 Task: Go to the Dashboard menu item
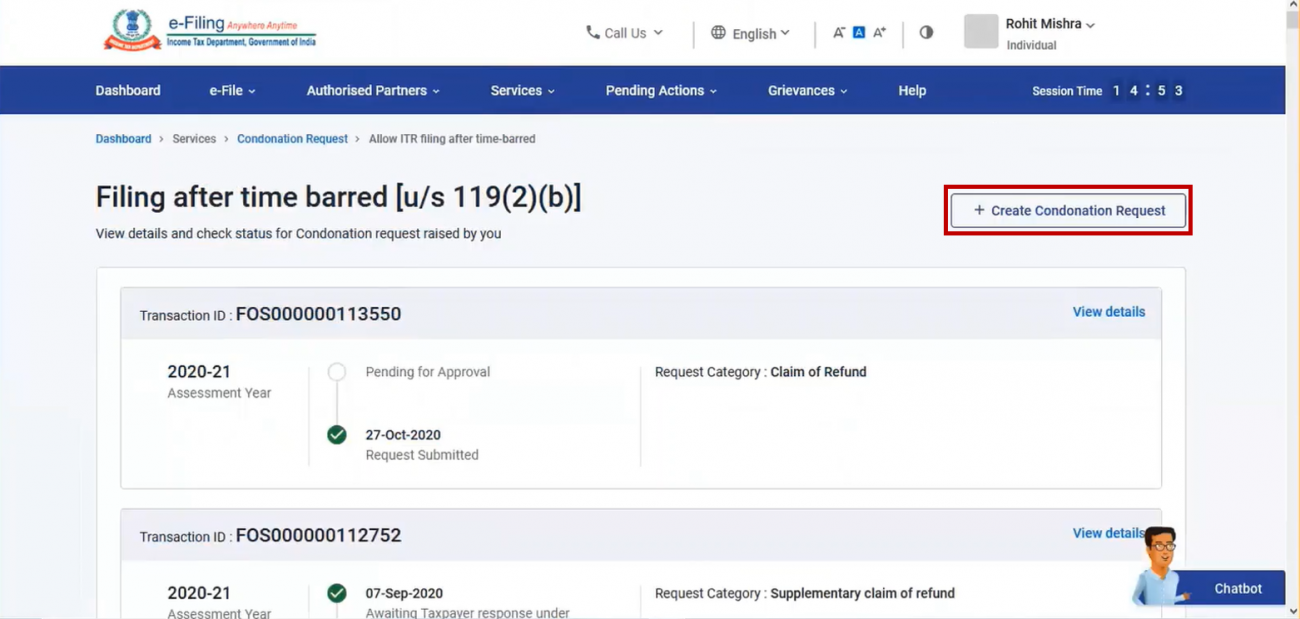click(127, 90)
